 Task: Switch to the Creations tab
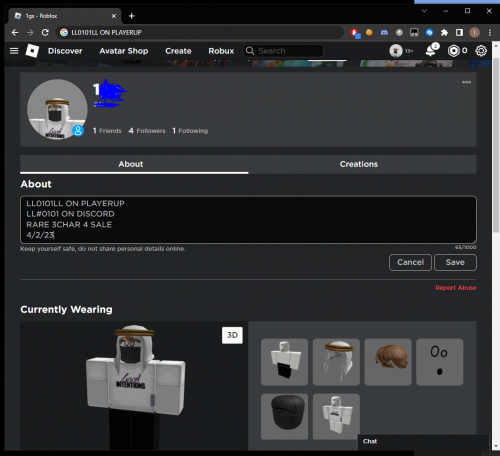(362, 164)
